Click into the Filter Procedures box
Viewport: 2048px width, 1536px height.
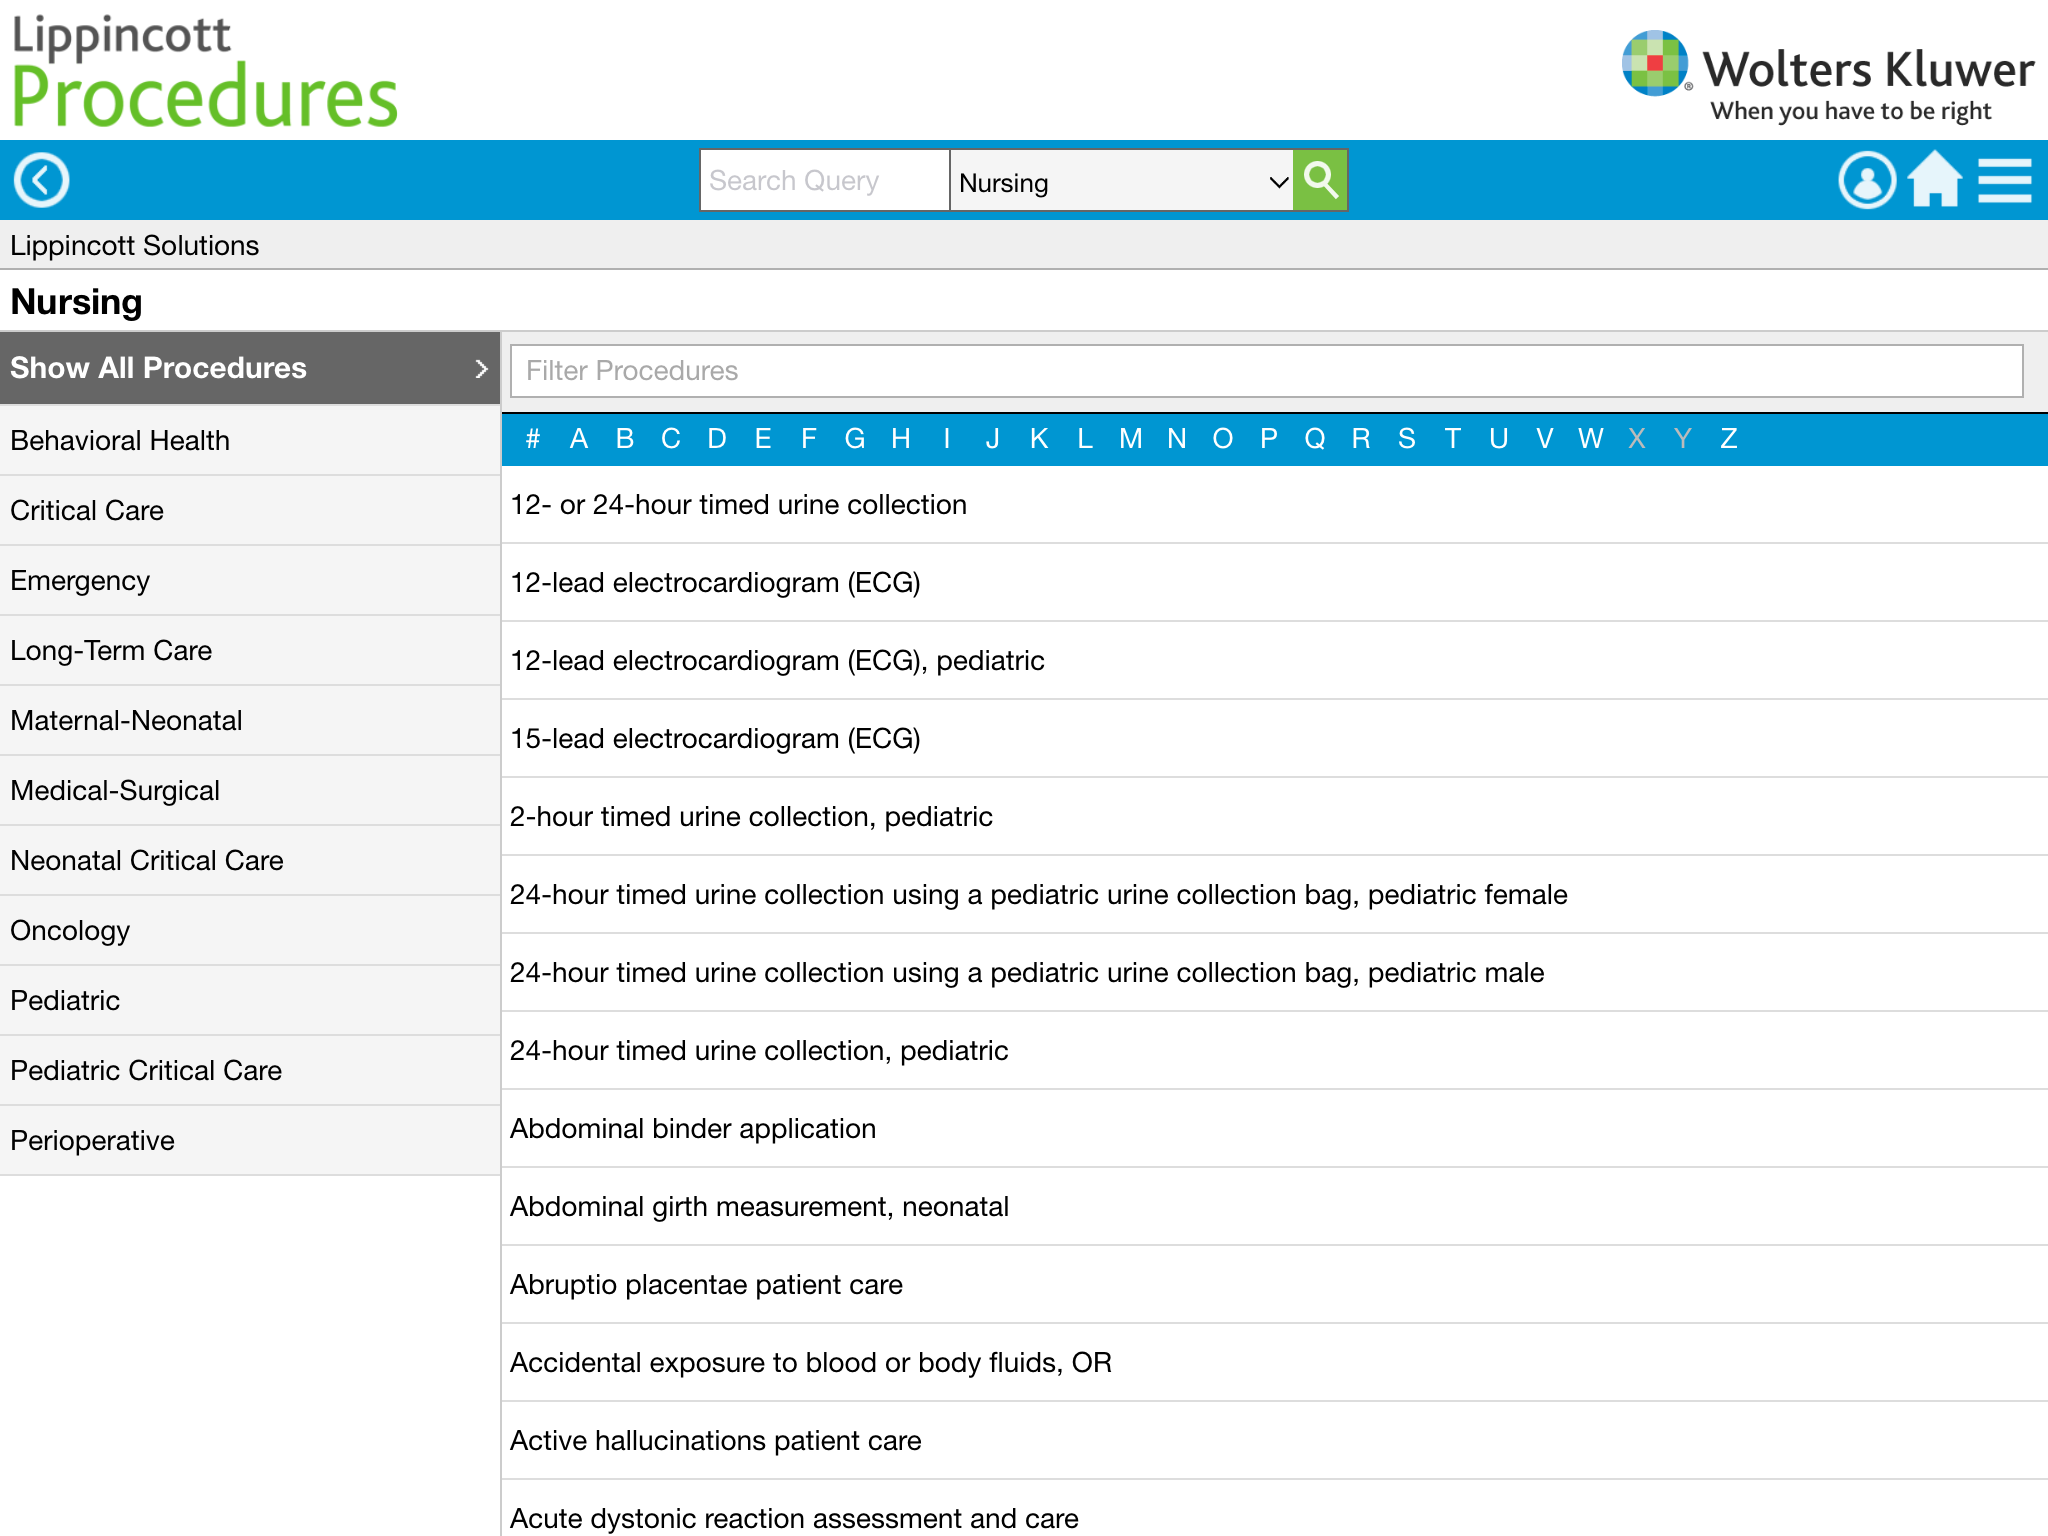click(x=1266, y=371)
